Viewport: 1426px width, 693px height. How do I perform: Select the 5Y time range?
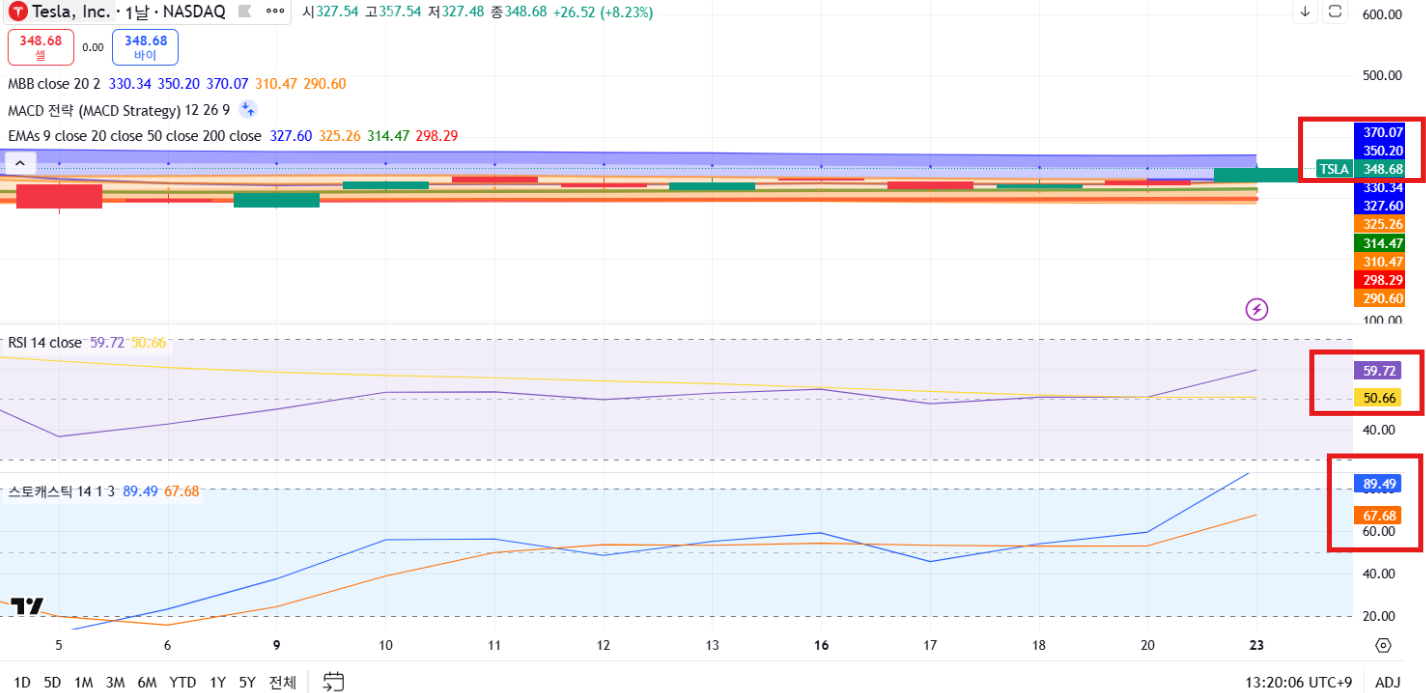[x=247, y=682]
